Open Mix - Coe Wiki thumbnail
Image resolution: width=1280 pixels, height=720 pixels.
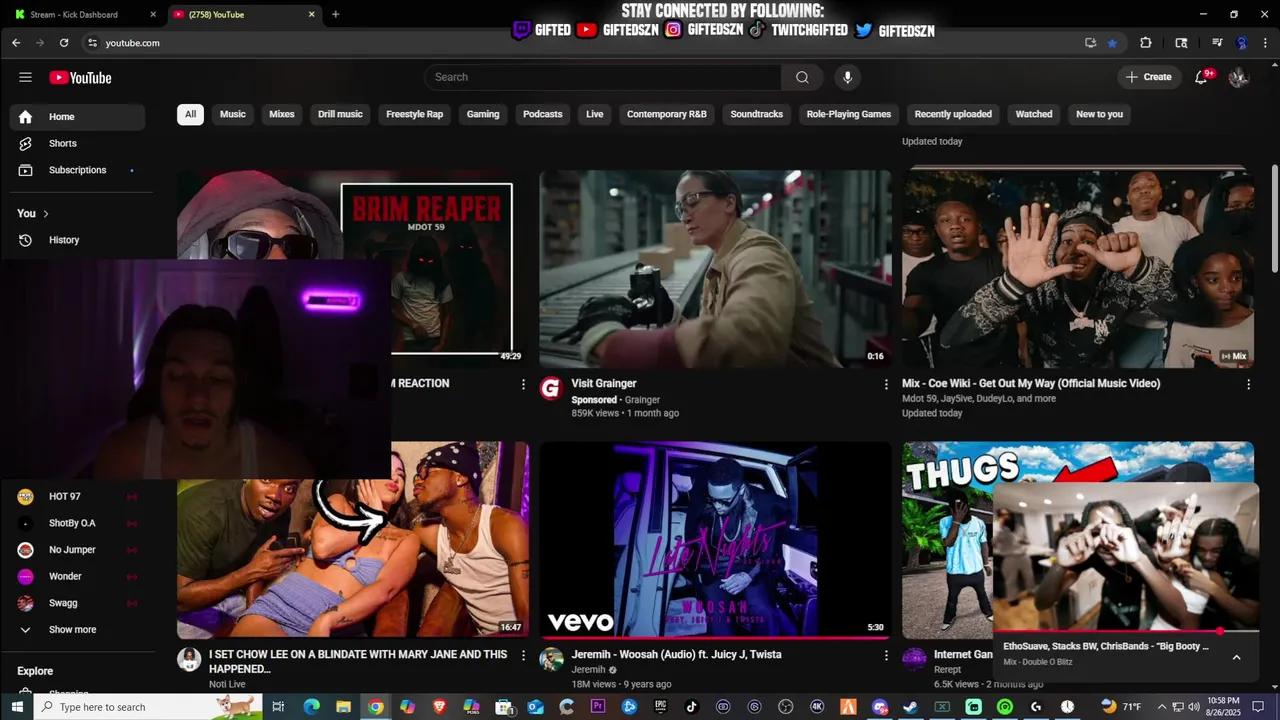tap(1077, 268)
